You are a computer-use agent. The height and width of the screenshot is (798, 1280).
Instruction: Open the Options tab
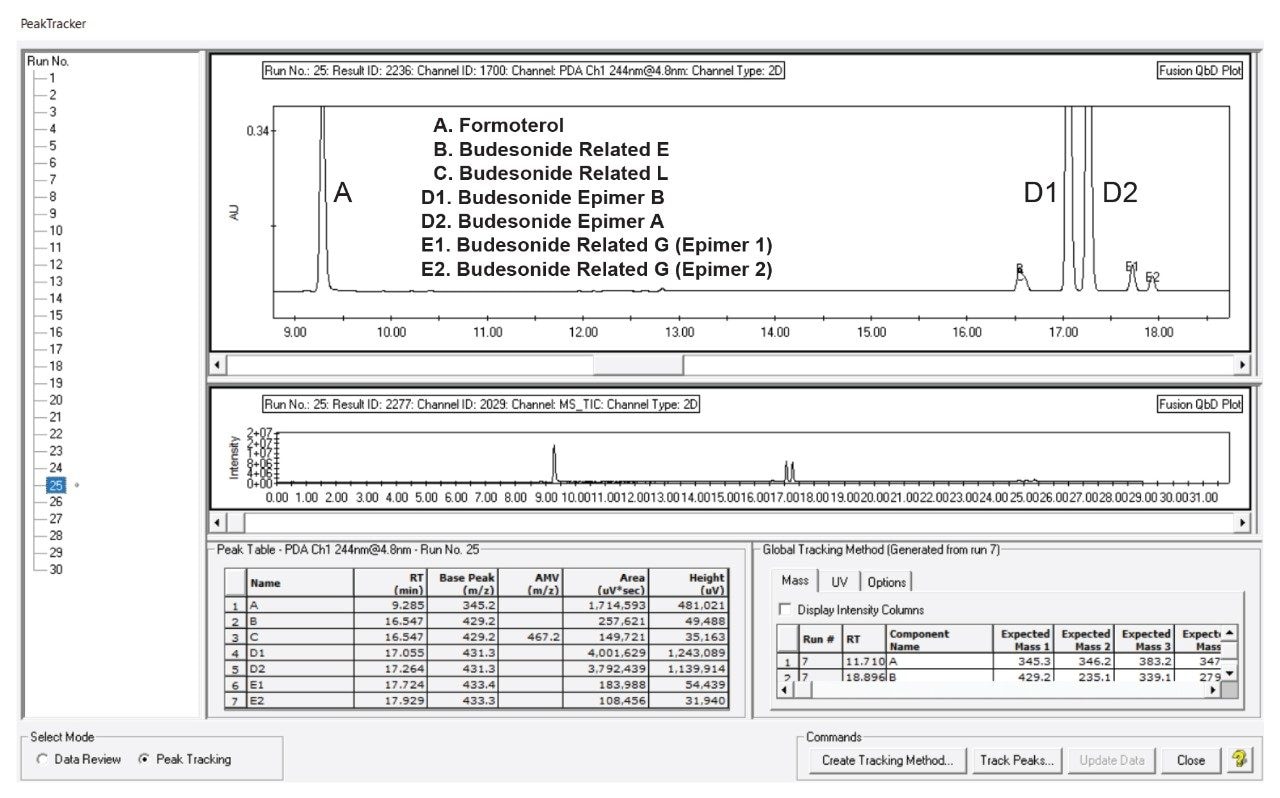point(886,582)
